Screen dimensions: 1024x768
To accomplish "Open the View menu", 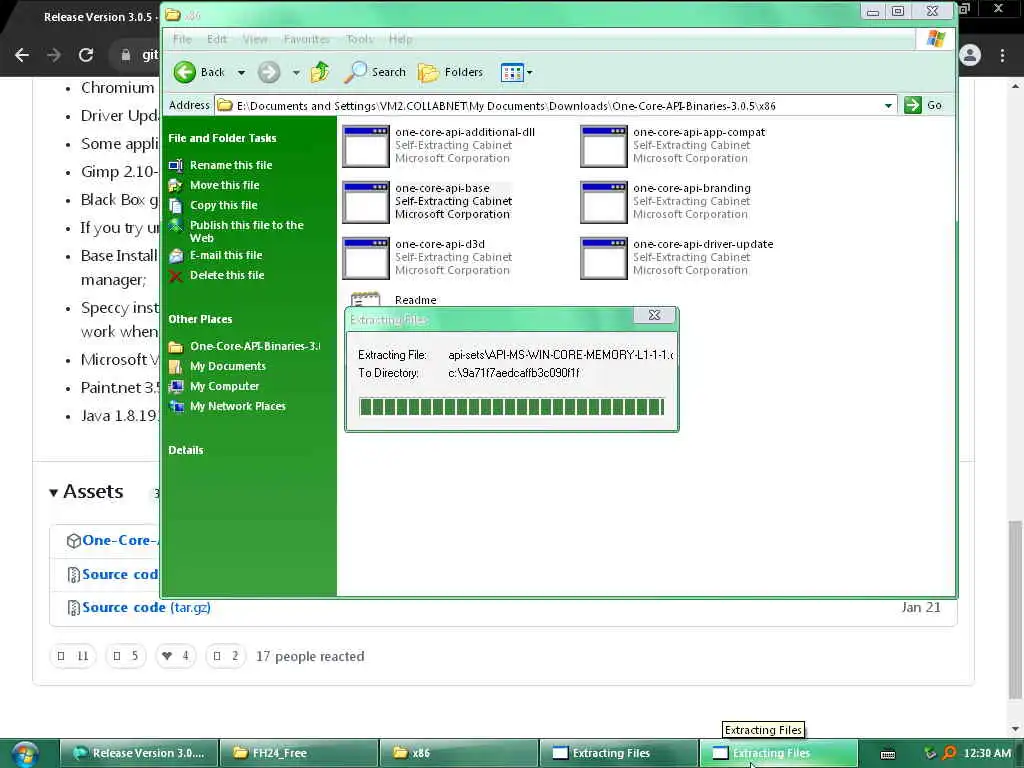I will click(255, 39).
